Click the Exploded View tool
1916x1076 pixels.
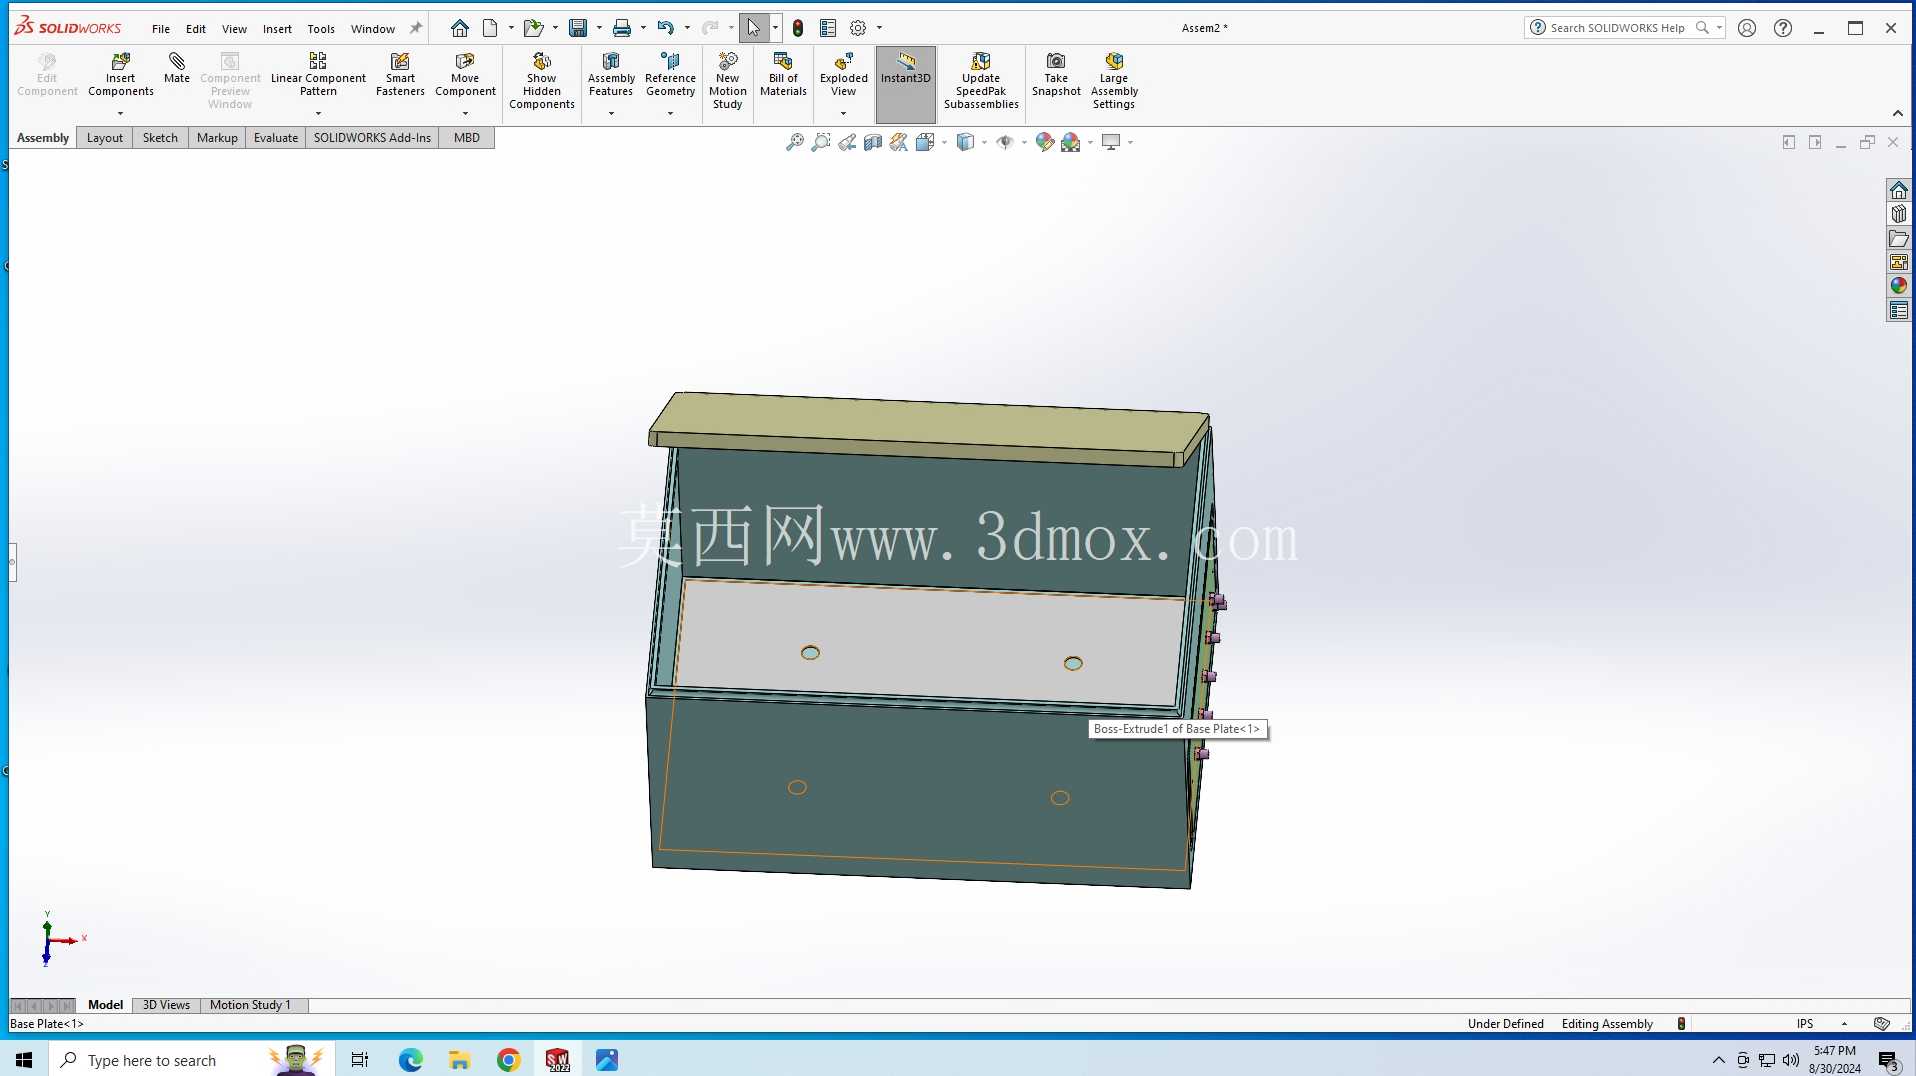point(844,75)
